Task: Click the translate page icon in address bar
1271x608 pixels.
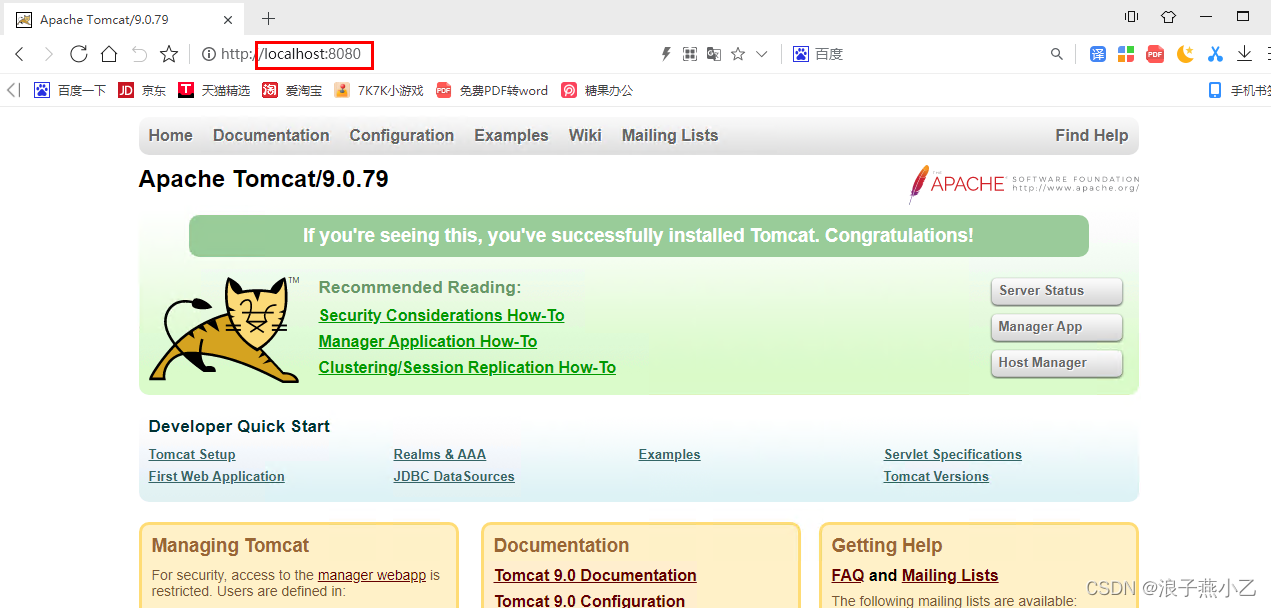Action: [714, 54]
